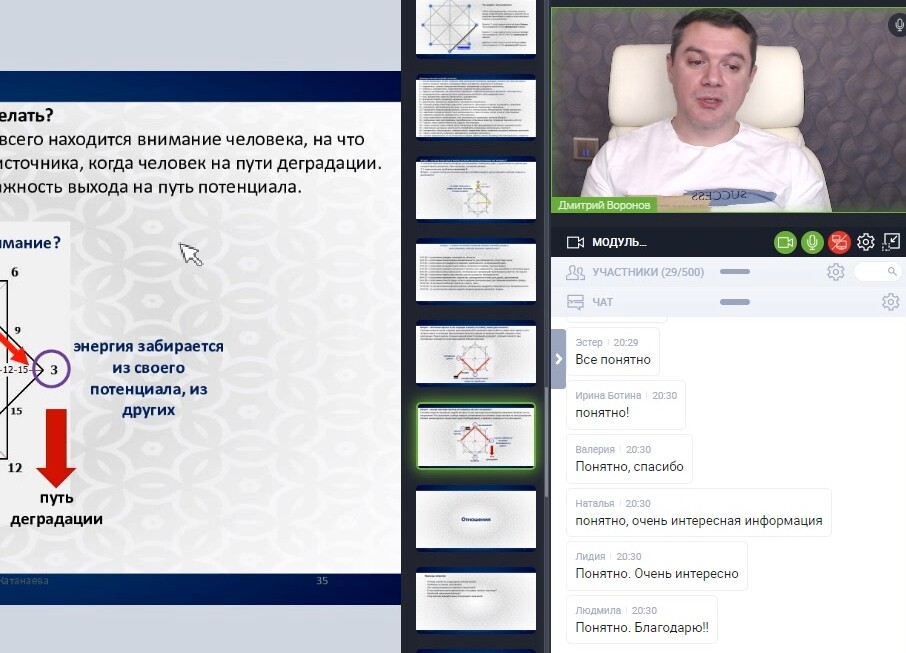
Task: Toggle the red screen sharing button
Action: pyautogui.click(x=839, y=242)
